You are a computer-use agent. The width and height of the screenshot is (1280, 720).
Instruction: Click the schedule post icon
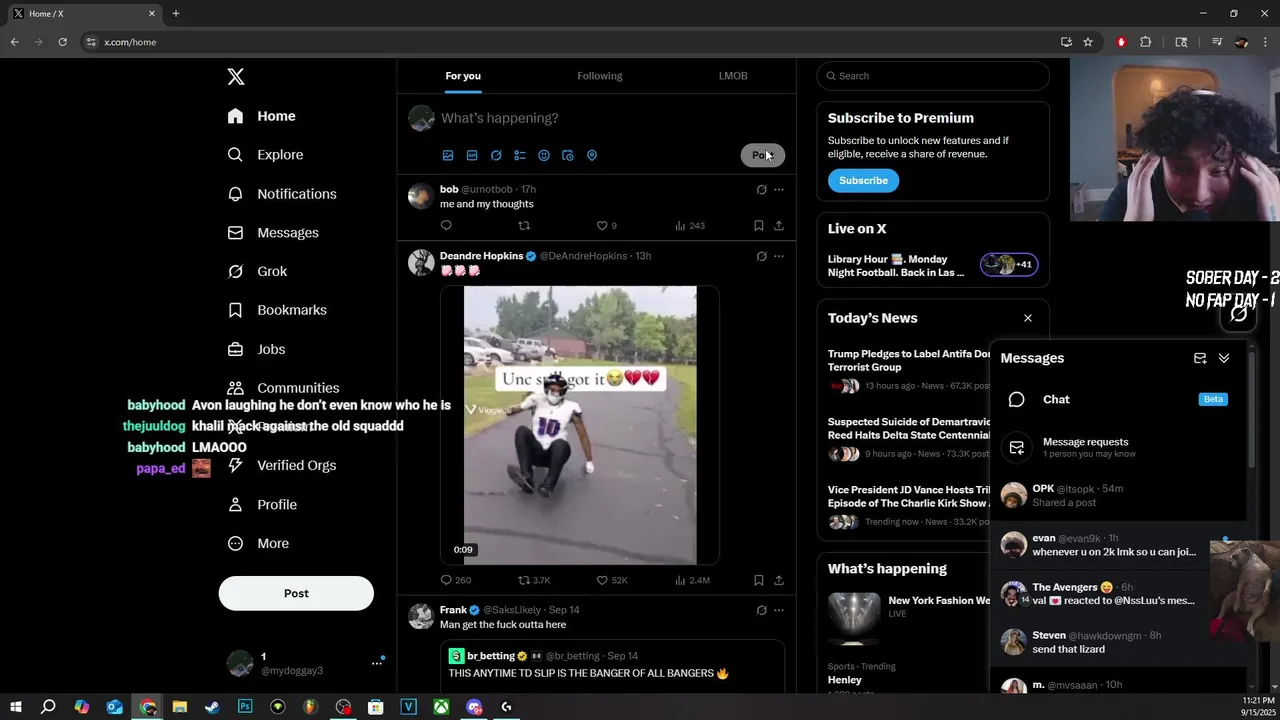tap(568, 155)
